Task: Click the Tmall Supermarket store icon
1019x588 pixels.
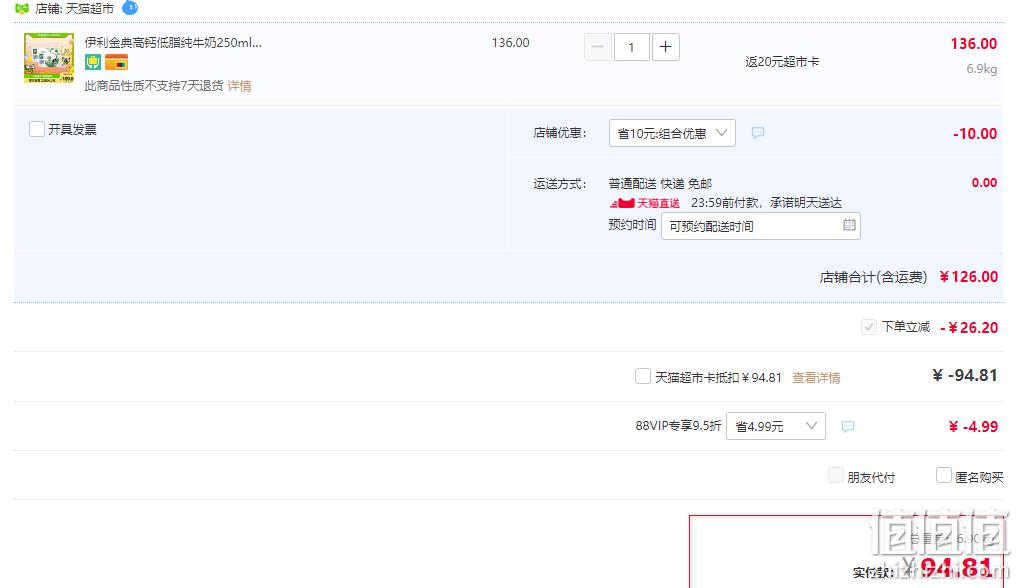Action: (21, 8)
